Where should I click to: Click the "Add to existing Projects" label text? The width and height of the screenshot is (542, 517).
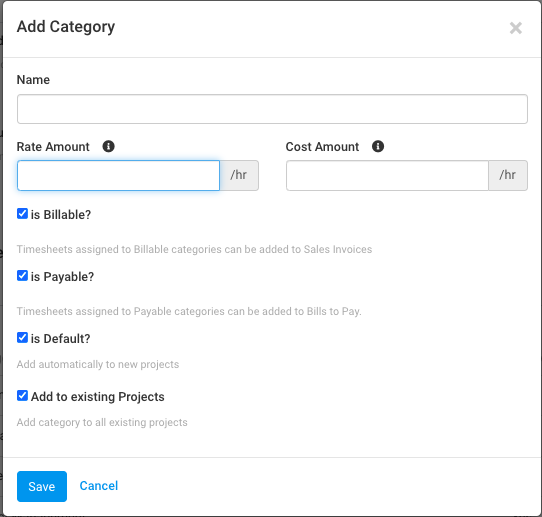(x=97, y=397)
